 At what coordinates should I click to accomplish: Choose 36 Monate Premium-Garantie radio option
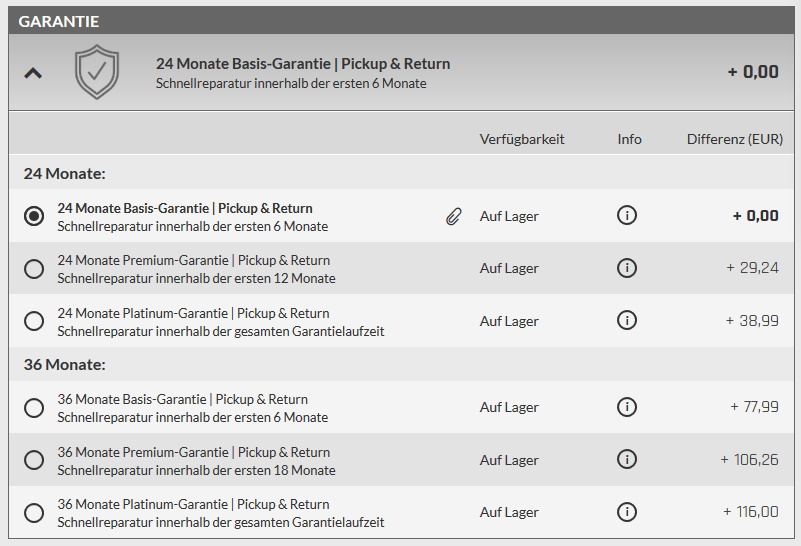34,460
